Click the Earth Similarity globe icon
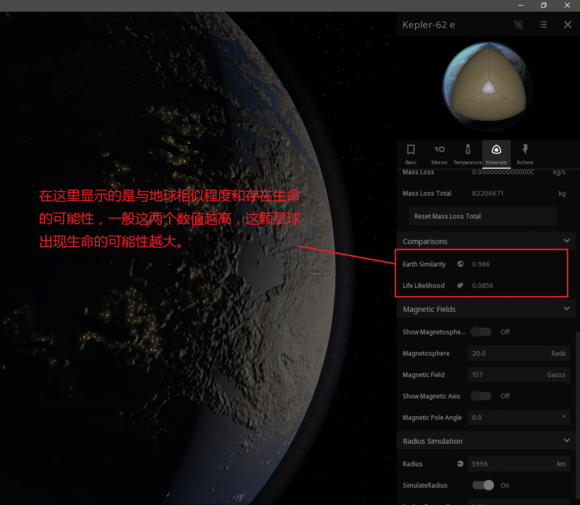This screenshot has width=580, height=505. pos(460,264)
